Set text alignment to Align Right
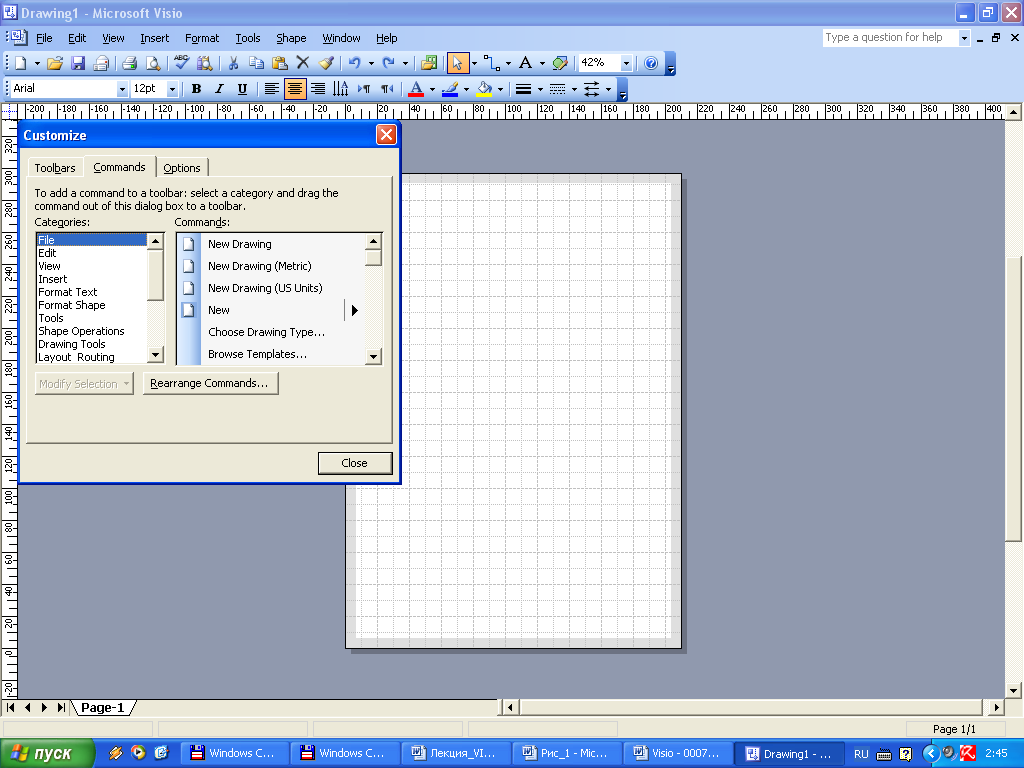 pyautogui.click(x=318, y=89)
